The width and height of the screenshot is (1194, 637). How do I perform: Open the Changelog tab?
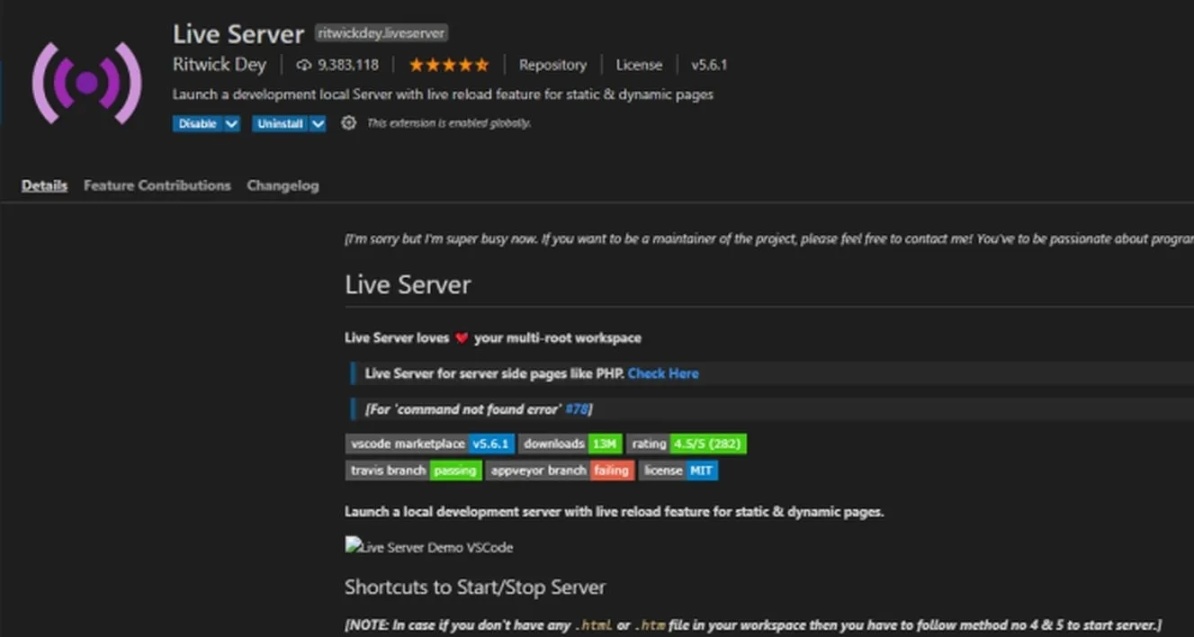[283, 186]
